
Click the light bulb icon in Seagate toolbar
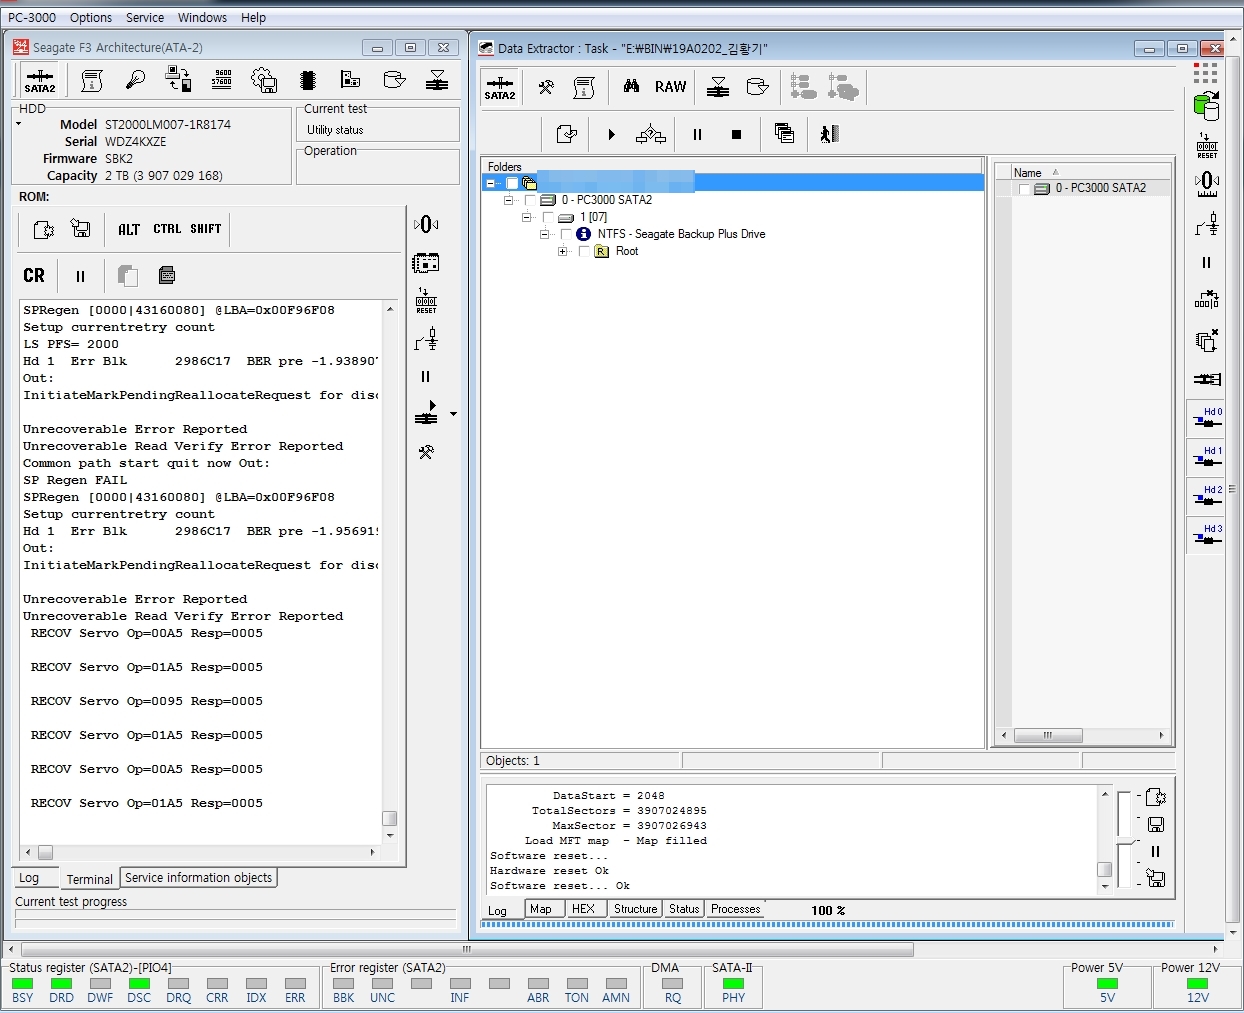tap(135, 80)
